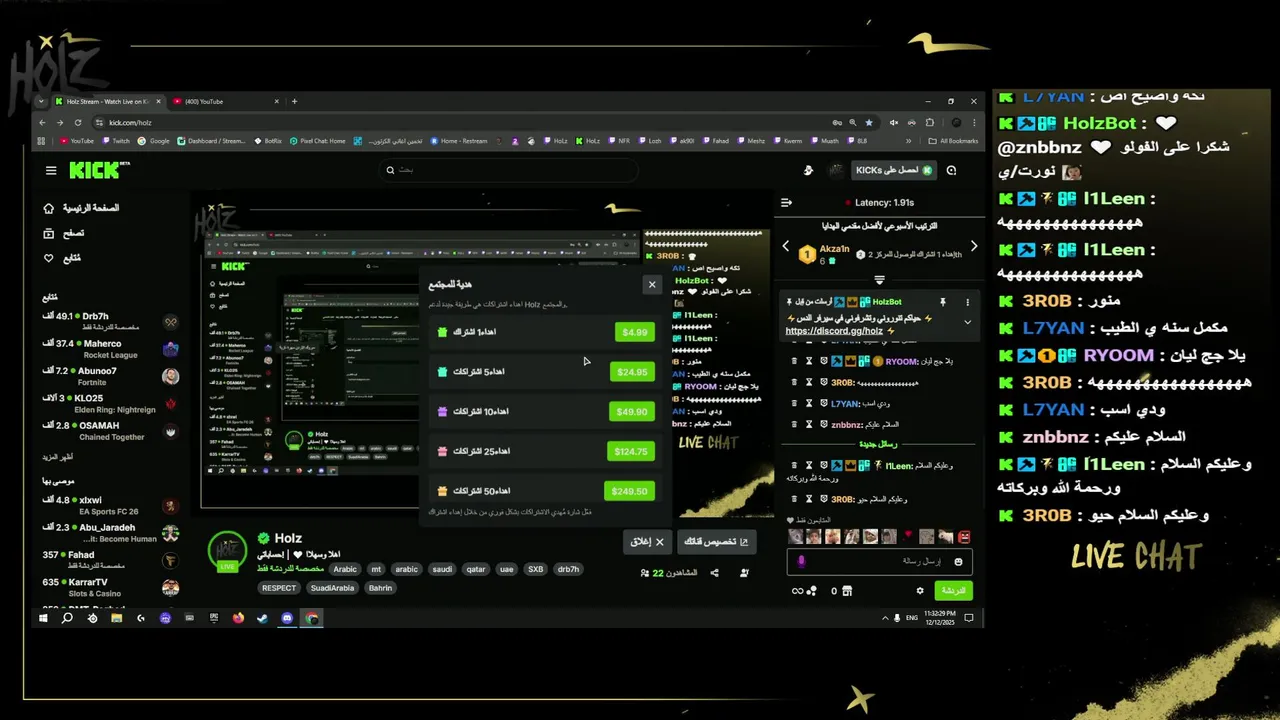
Task: Buy five gifted subs for $24.95
Action: (x=632, y=372)
